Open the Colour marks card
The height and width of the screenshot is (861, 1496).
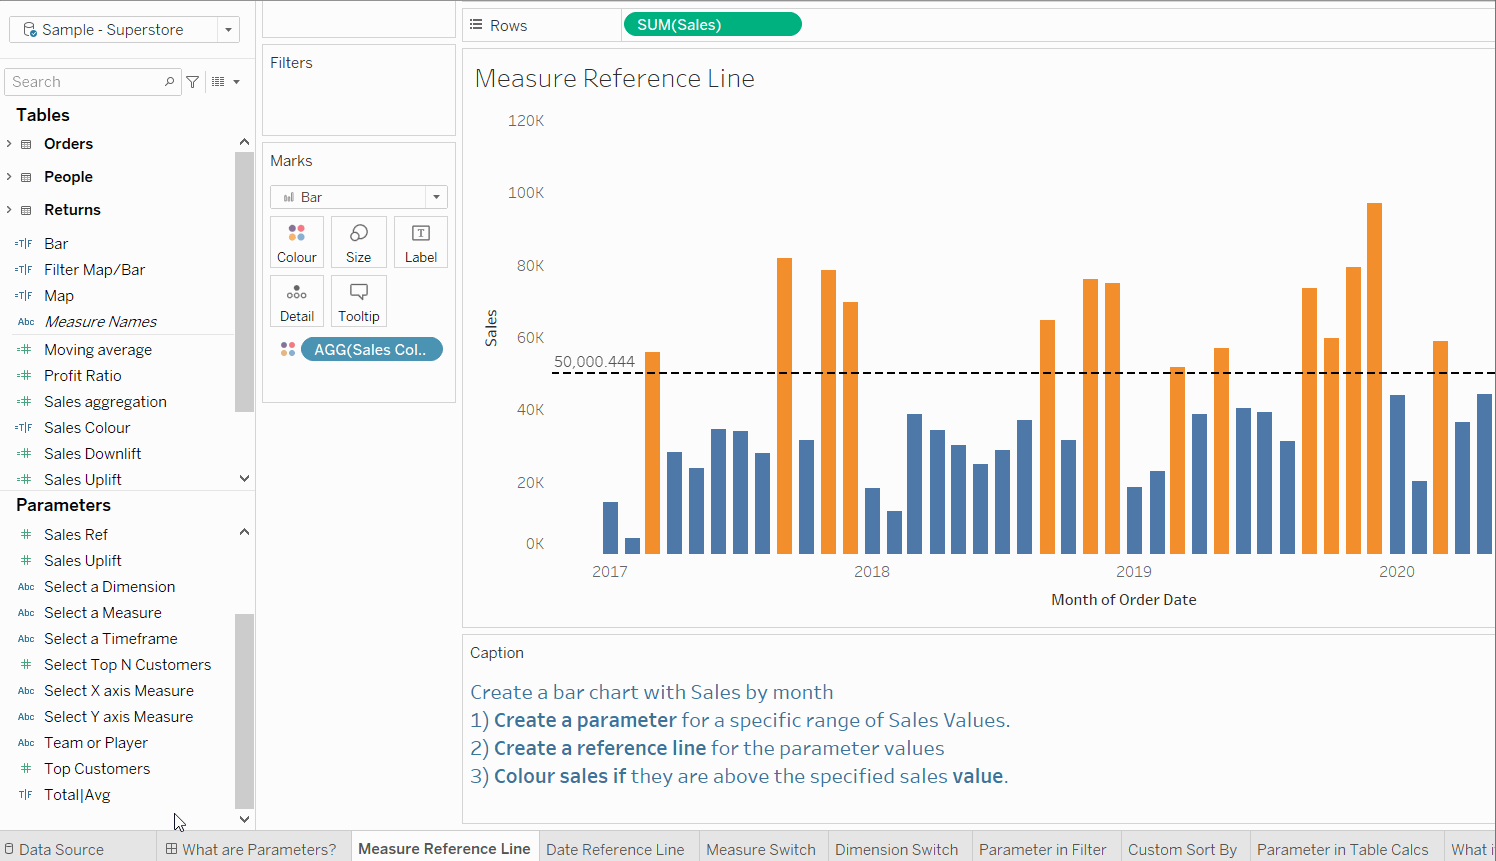pos(297,243)
